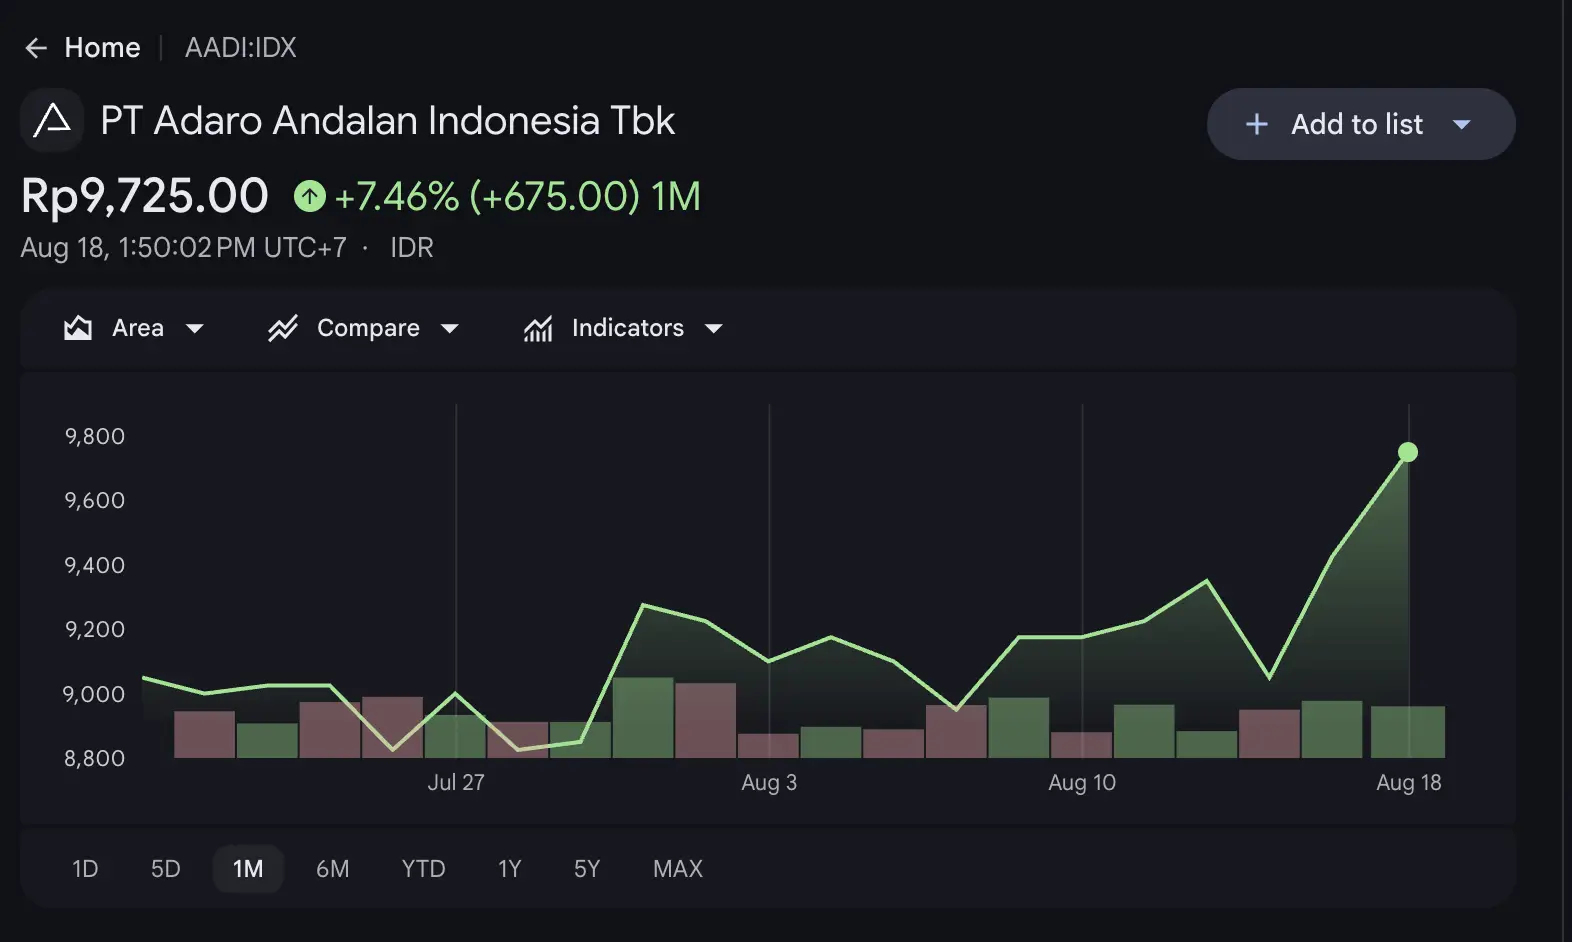Click the Compare lines icon
This screenshot has height=942, width=1572.
point(283,328)
